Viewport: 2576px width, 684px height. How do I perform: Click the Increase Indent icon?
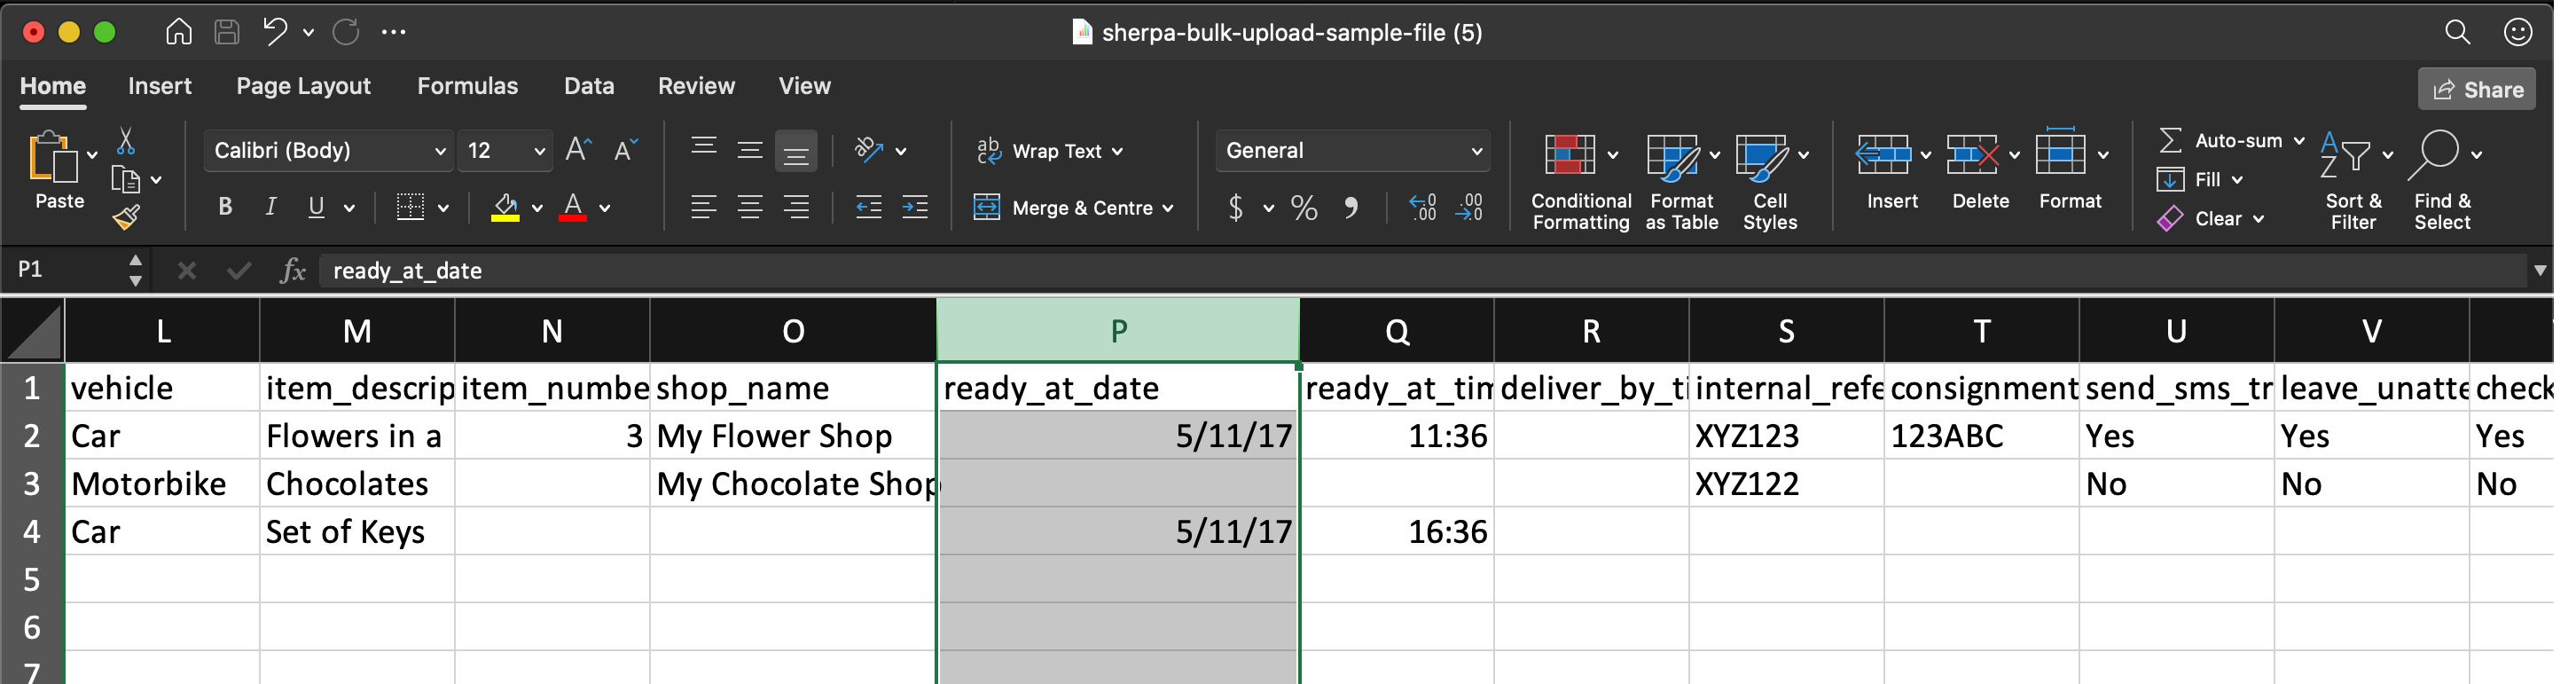click(915, 207)
